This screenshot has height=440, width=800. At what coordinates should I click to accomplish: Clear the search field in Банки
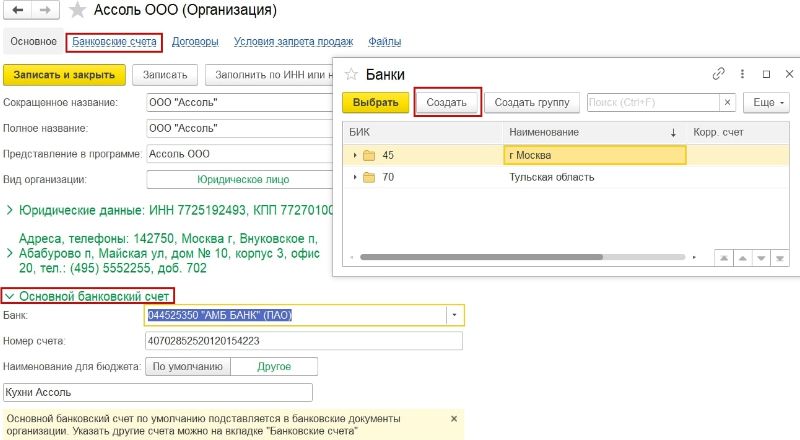click(728, 103)
